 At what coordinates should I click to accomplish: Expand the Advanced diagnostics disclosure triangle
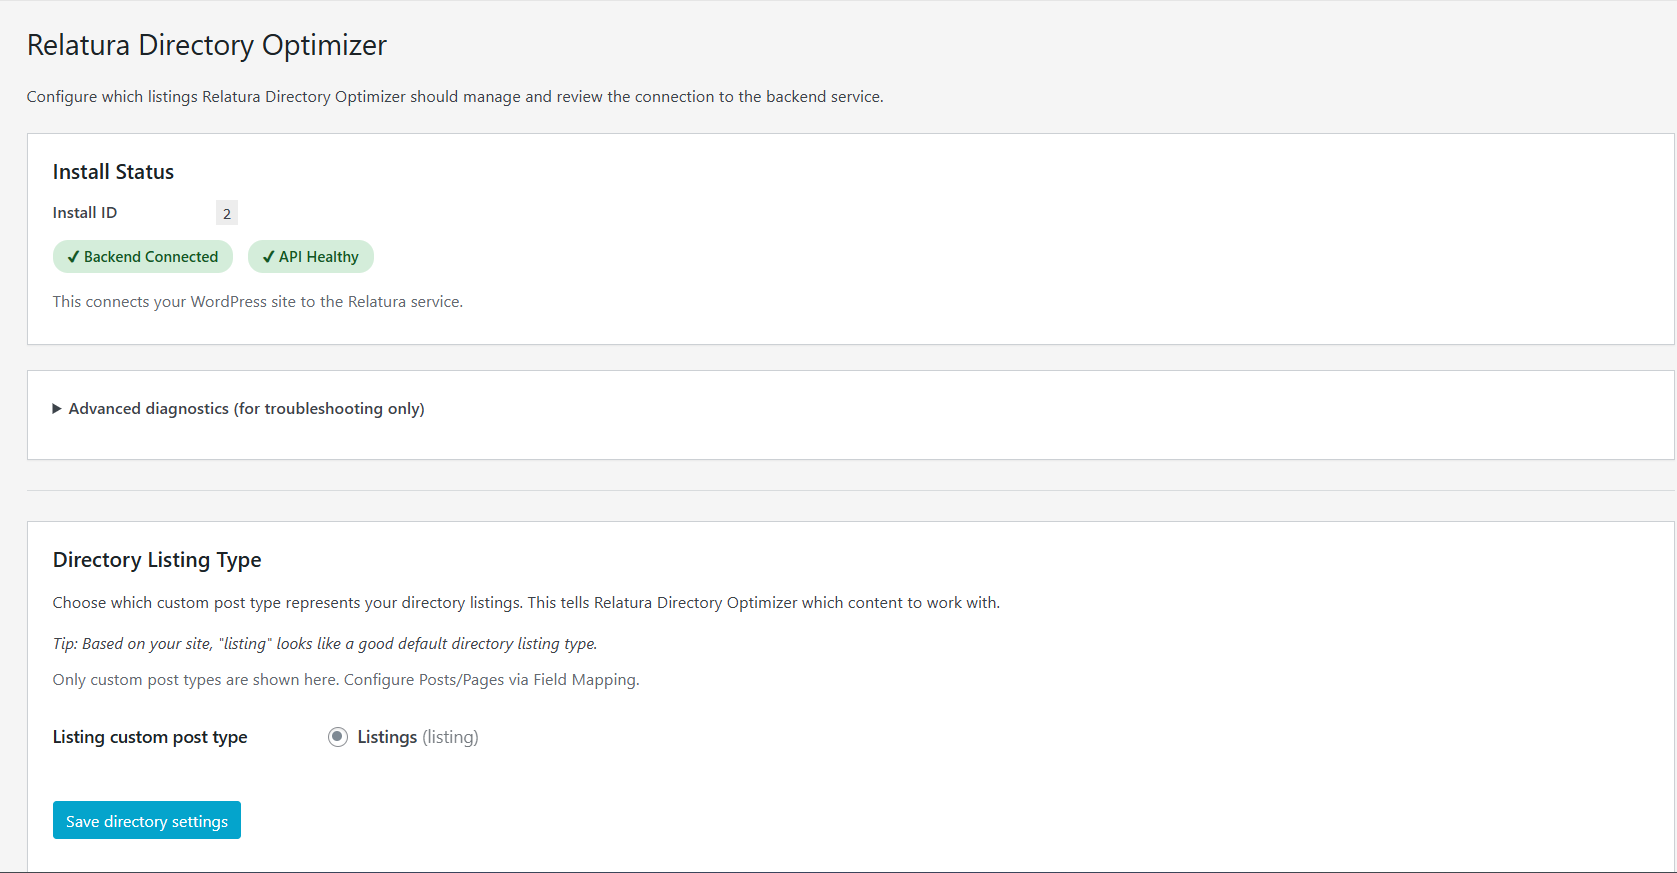(57, 409)
